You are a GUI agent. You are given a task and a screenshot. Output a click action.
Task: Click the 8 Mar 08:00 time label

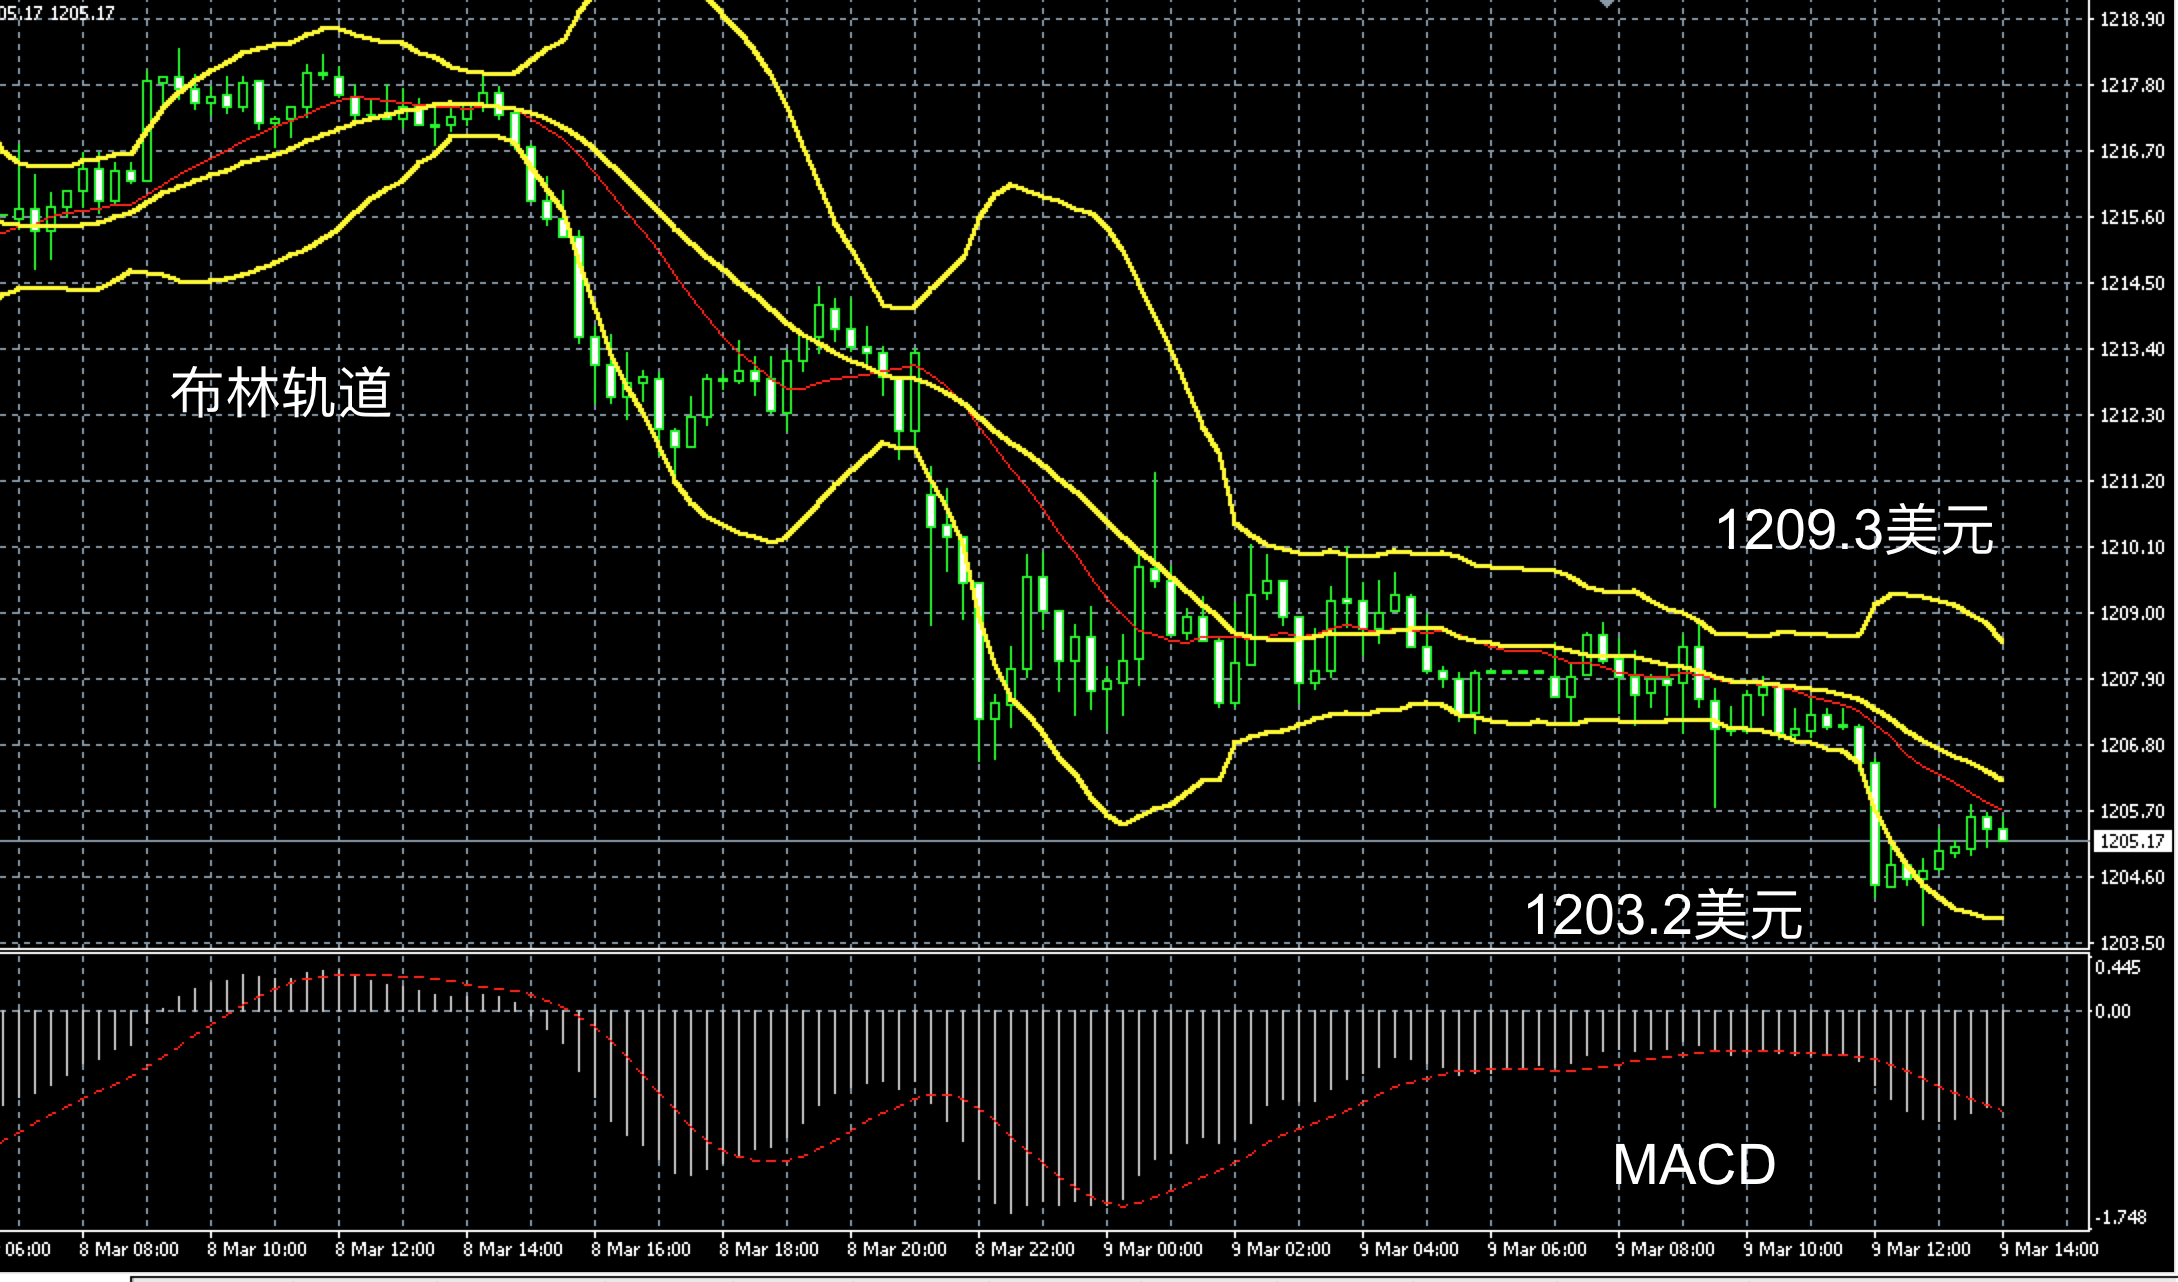click(129, 1250)
